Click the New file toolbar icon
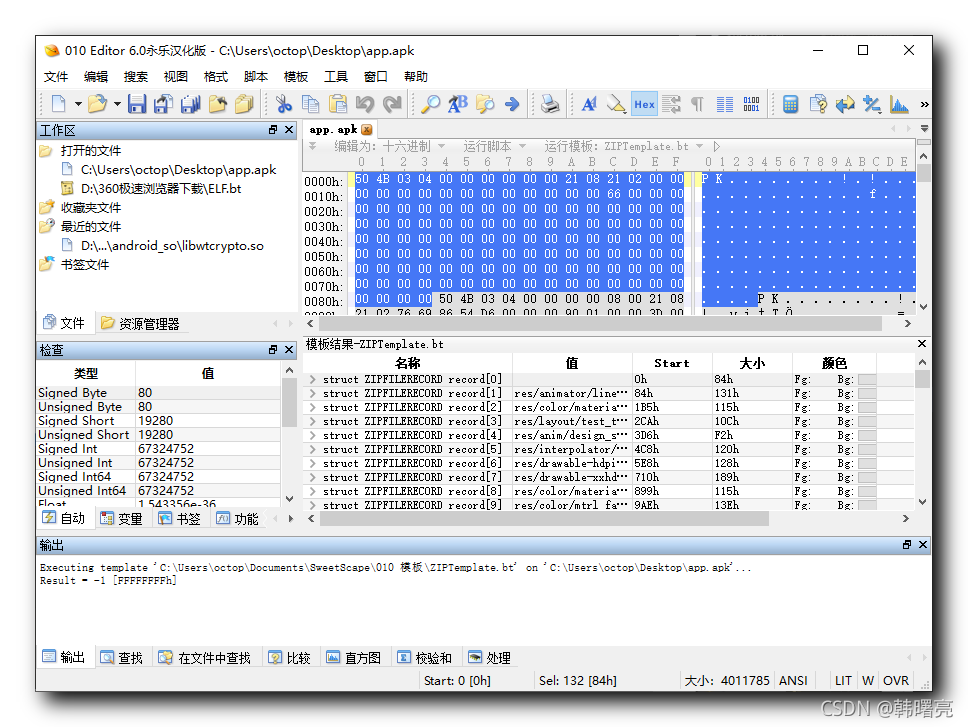Image resolution: width=968 pixels, height=727 pixels. 59,104
